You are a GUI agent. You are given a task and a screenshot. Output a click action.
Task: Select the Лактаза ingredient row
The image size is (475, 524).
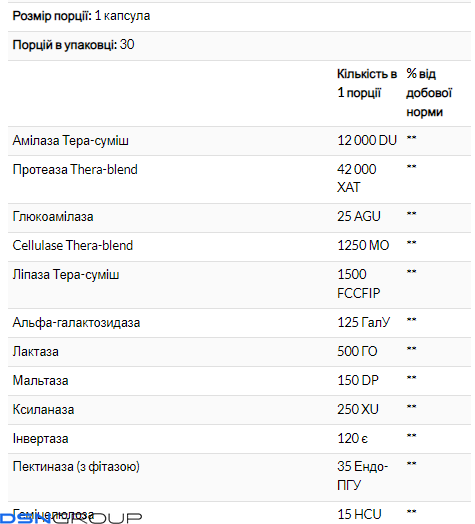239,352
